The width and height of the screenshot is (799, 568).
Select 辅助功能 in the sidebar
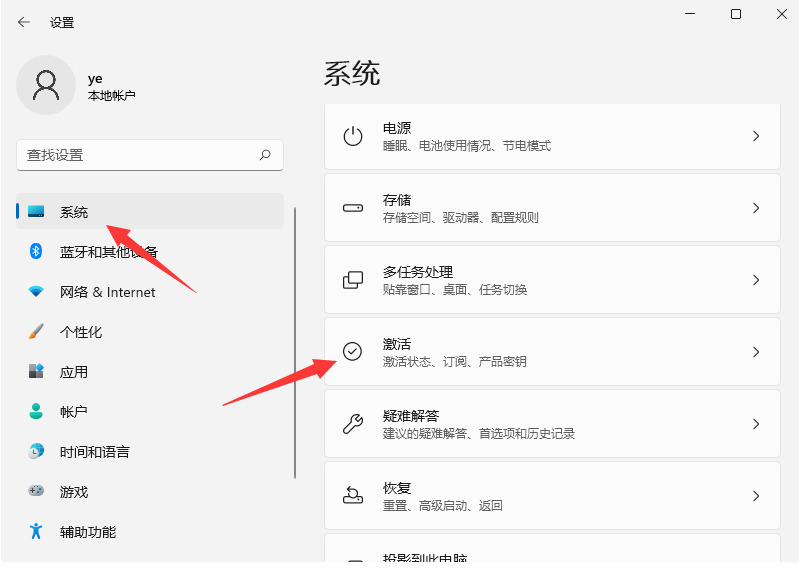(88, 532)
